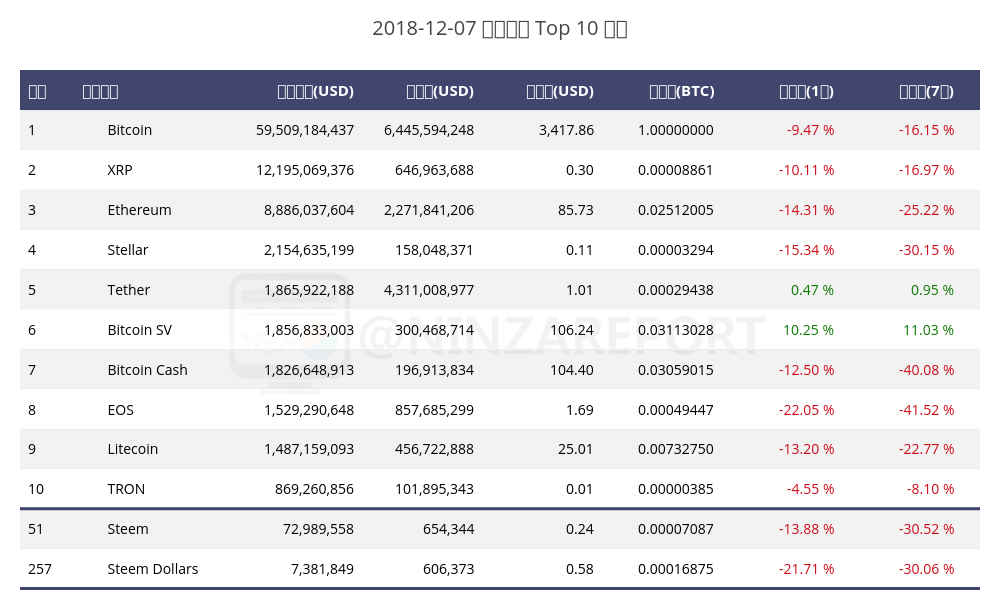This screenshot has height=610, width=1000.
Task: Click EOS 1-day change -22.05 %
Action: 806,410
